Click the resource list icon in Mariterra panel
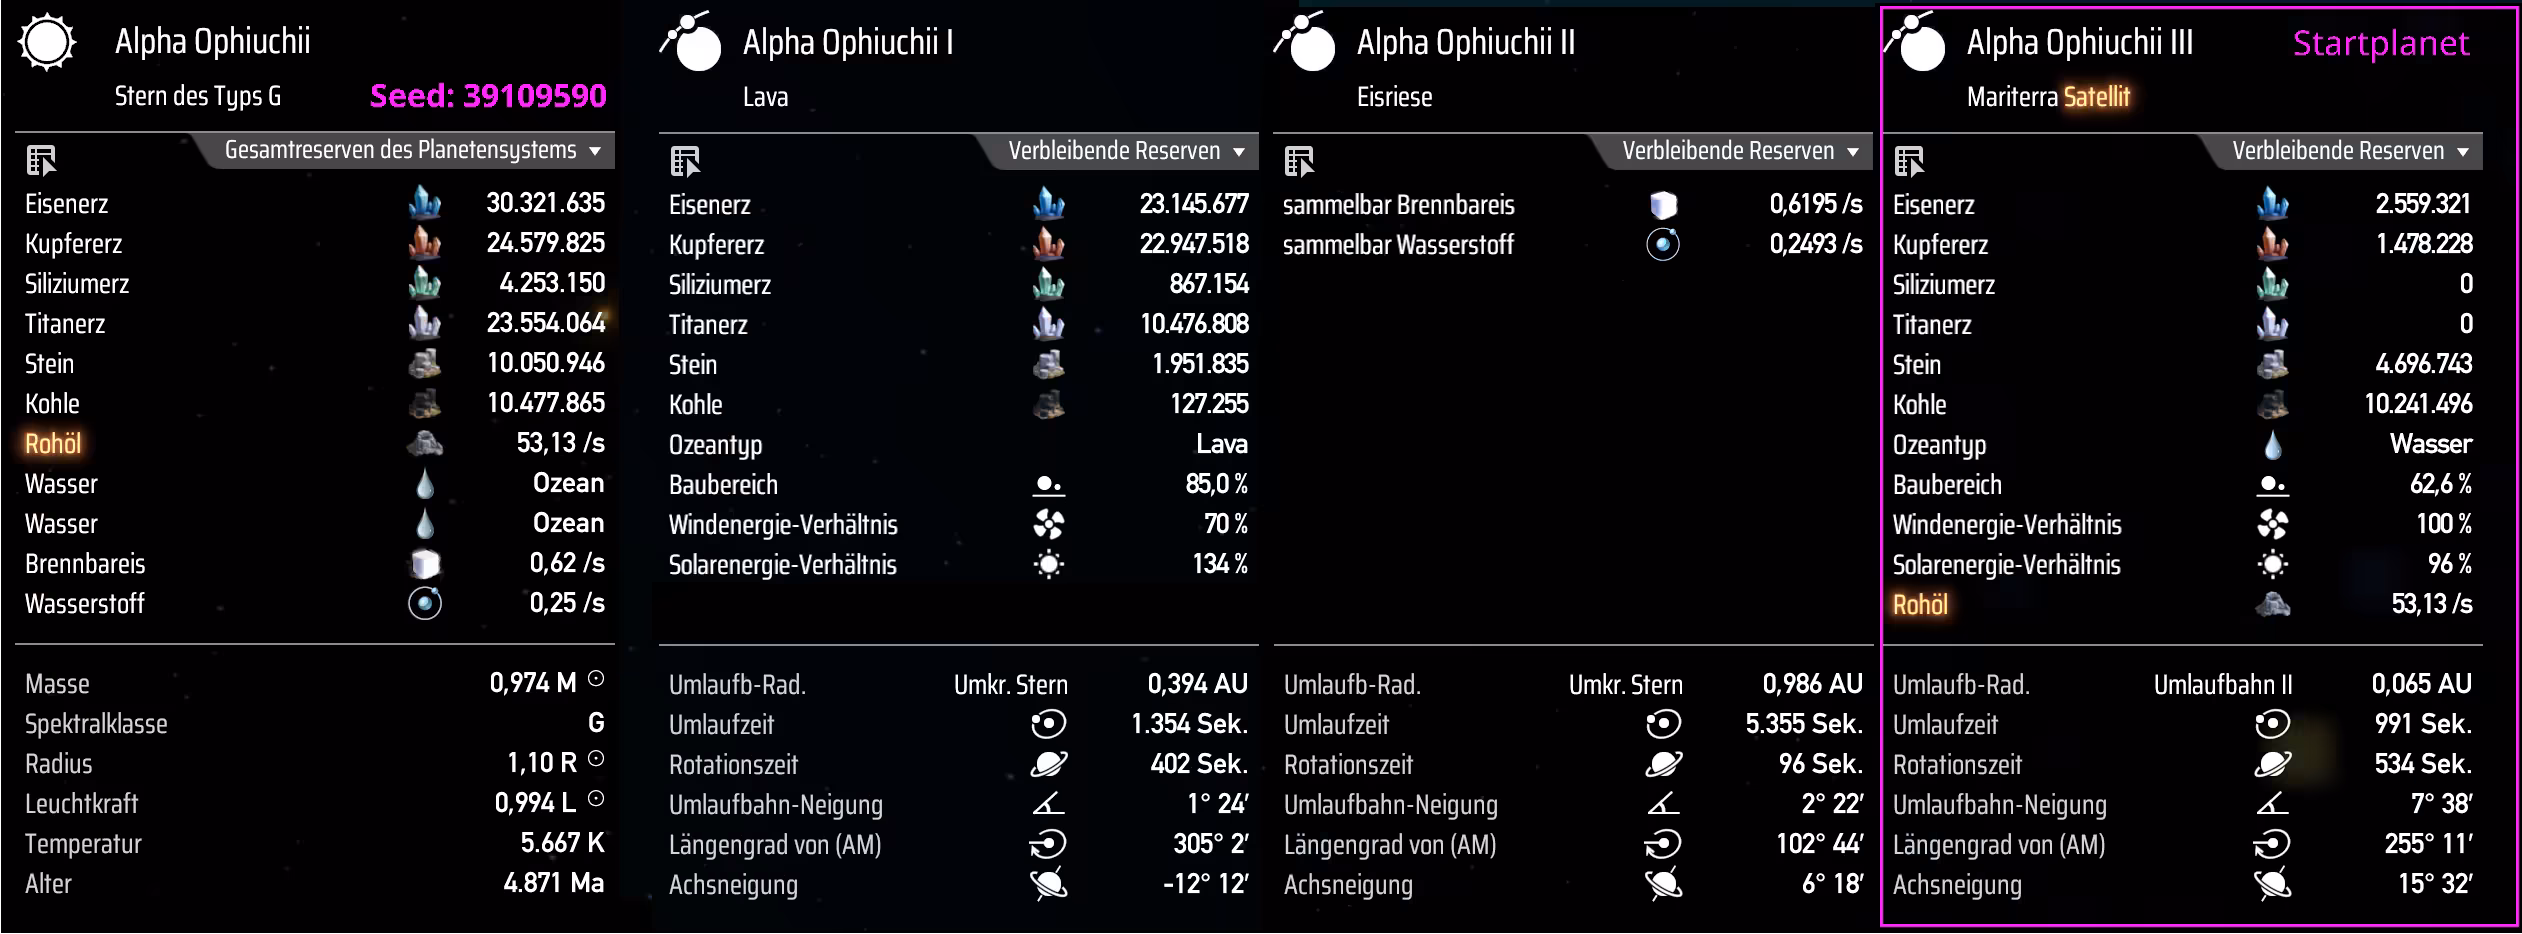This screenshot has height=934, width=2522. click(x=1909, y=161)
